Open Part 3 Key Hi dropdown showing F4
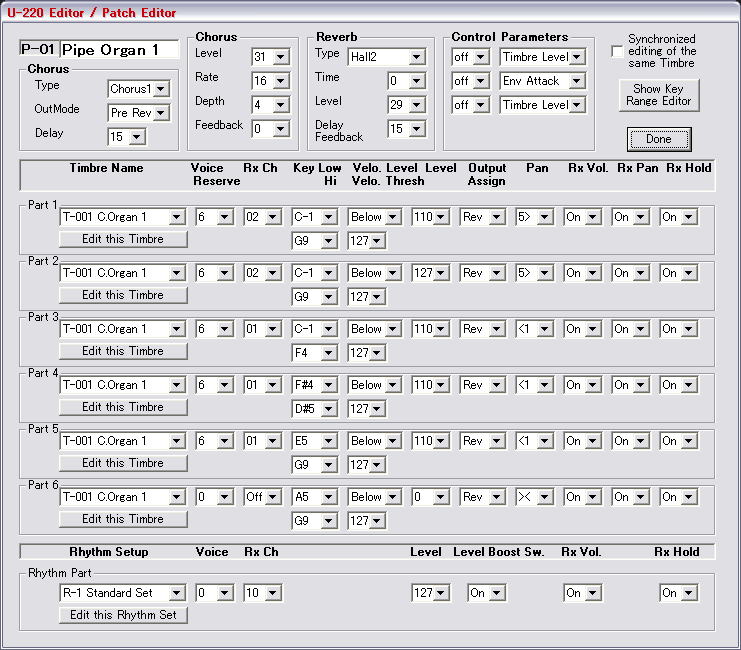Viewport: 741px width, 650px height. tap(314, 353)
